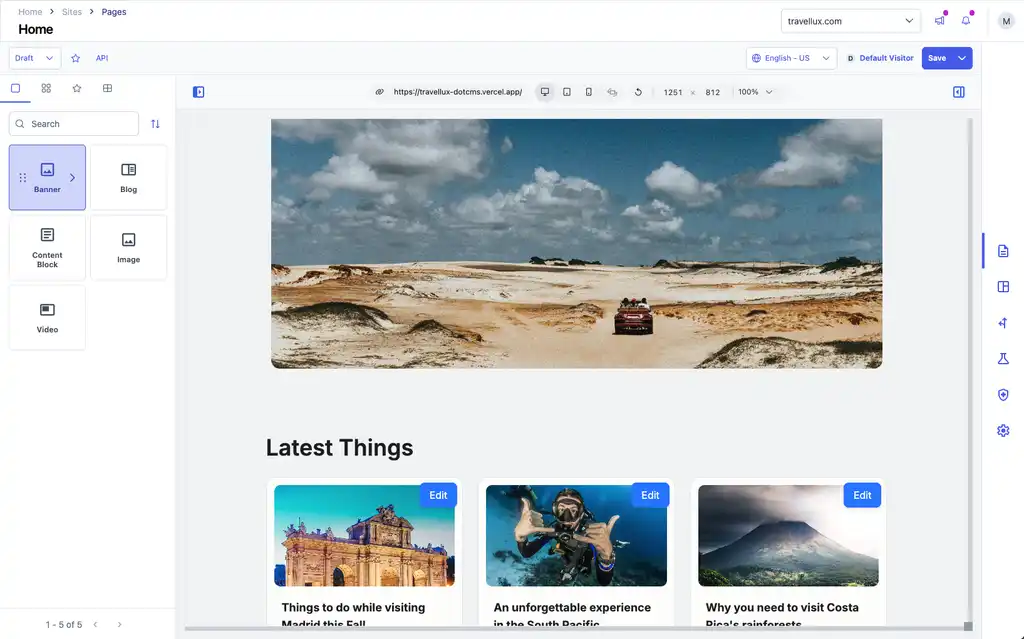Go to previous palette page arrow
The image size is (1024, 639).
pyautogui.click(x=95, y=625)
